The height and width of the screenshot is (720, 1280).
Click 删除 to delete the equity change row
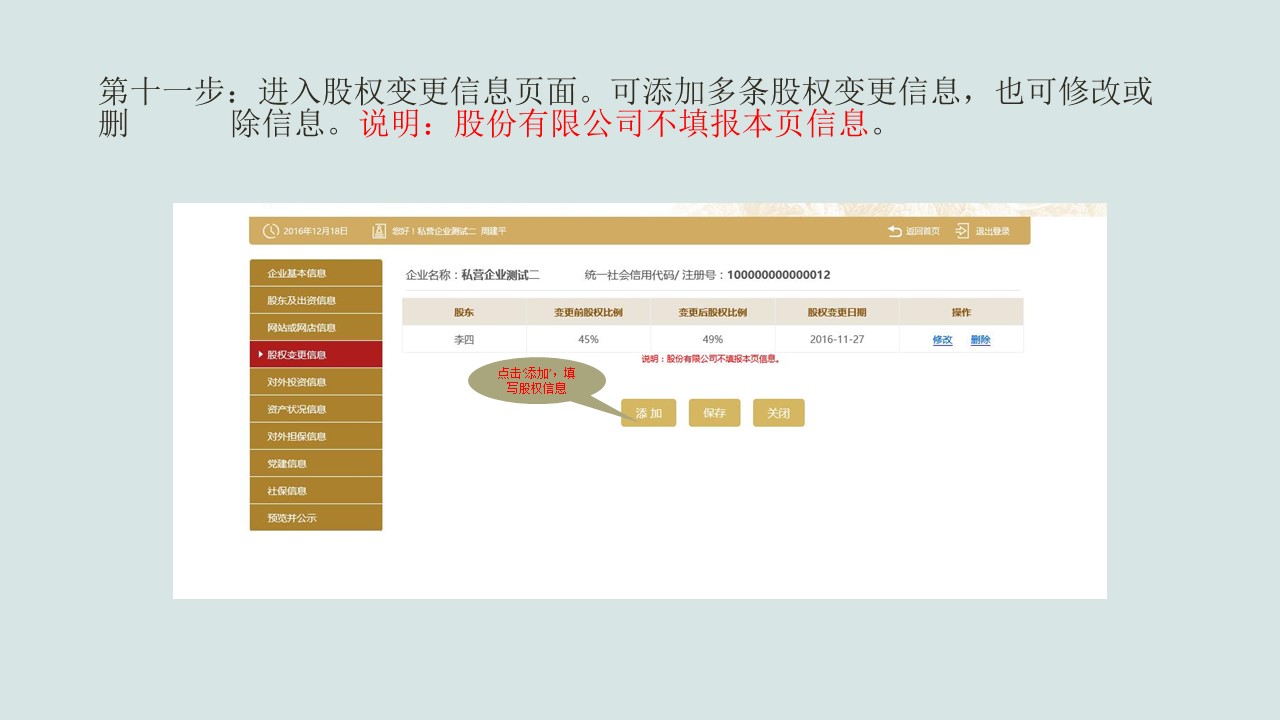980,339
